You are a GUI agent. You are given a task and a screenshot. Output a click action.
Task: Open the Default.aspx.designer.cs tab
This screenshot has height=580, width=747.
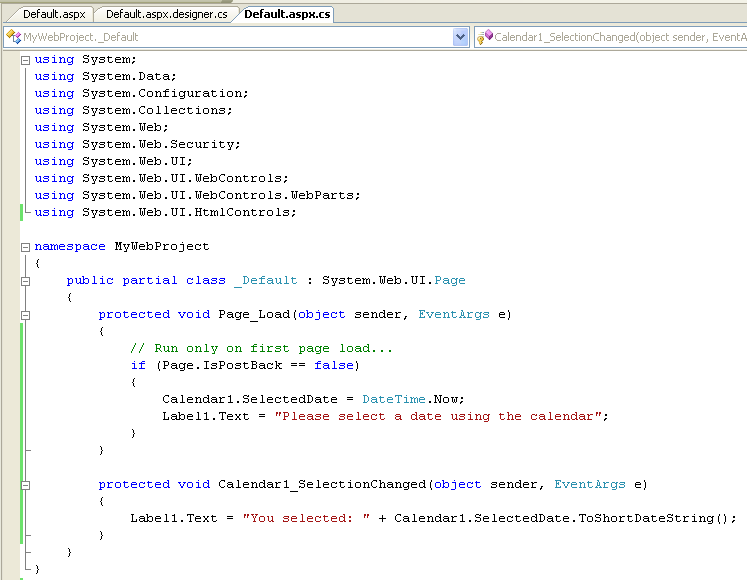pos(164,14)
